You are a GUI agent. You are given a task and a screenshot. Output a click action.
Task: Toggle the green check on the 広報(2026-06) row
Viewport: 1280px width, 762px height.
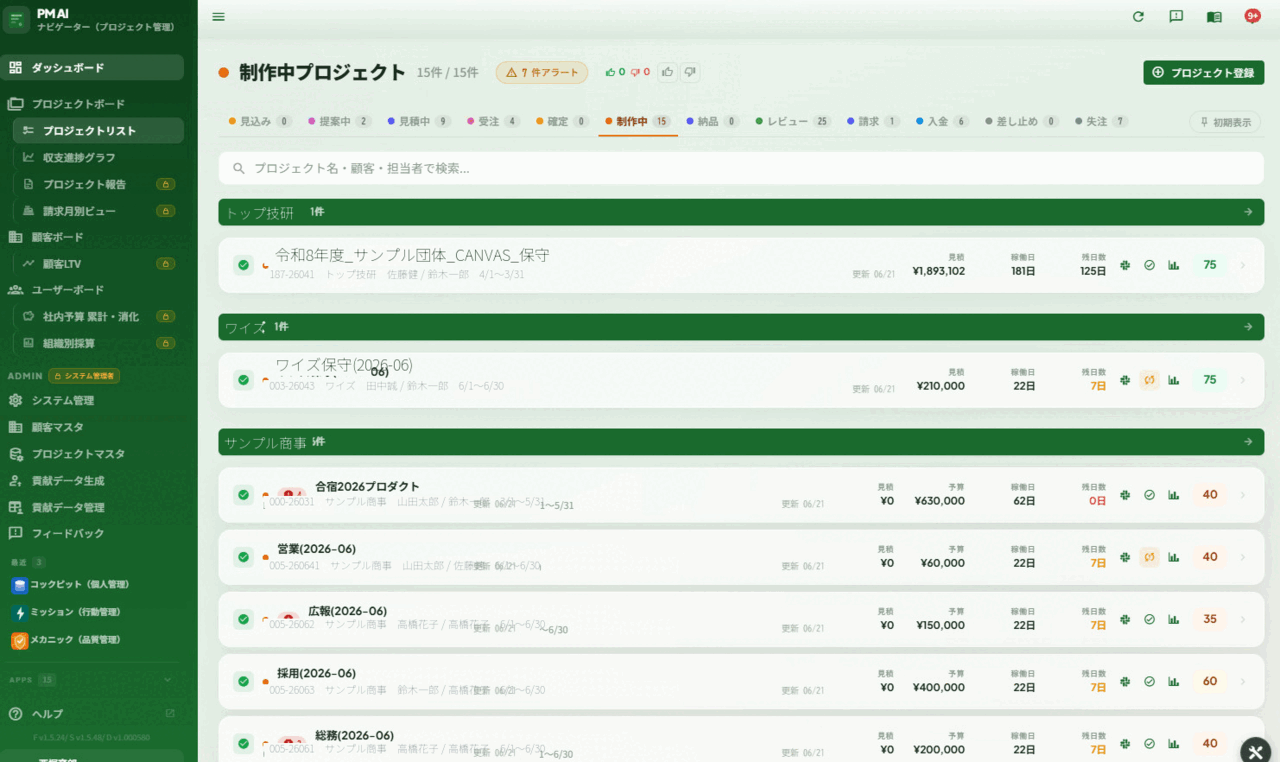(x=243, y=619)
